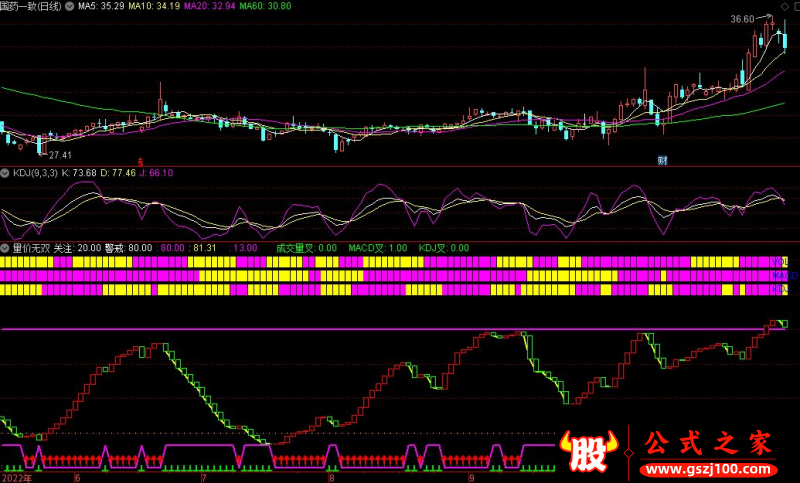Click the magenta 13.00 value
The image size is (800, 483).
click(245, 248)
